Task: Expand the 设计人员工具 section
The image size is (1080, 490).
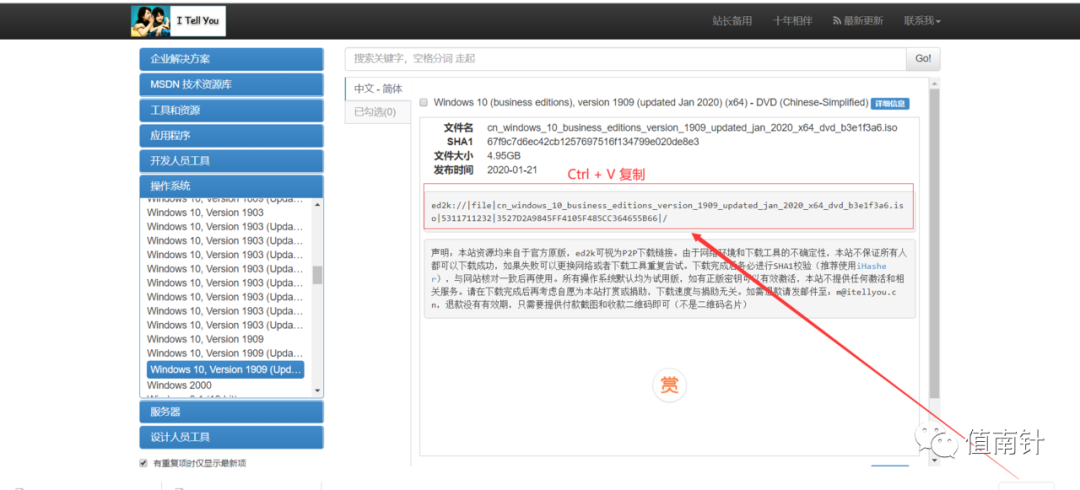Action: (231, 437)
